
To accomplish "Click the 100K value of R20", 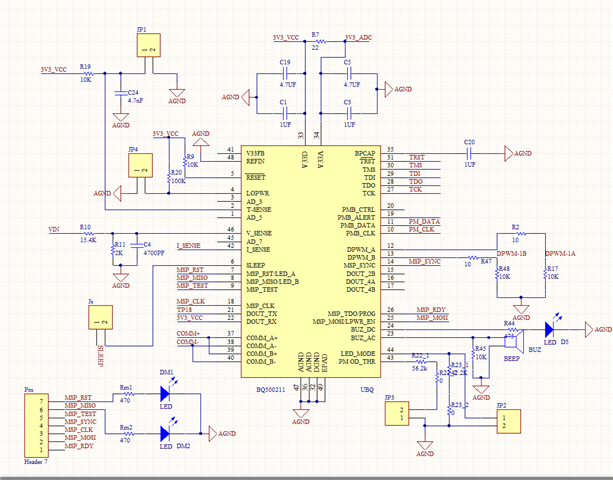I will pos(178,181).
